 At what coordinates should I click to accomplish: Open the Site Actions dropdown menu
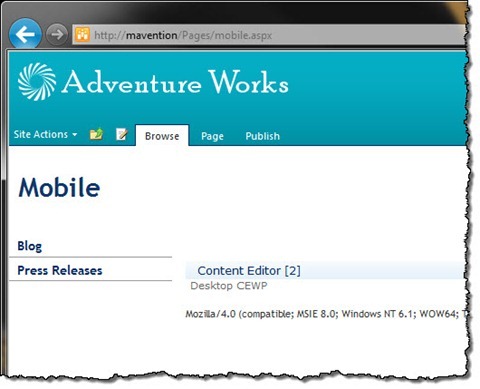coord(45,134)
